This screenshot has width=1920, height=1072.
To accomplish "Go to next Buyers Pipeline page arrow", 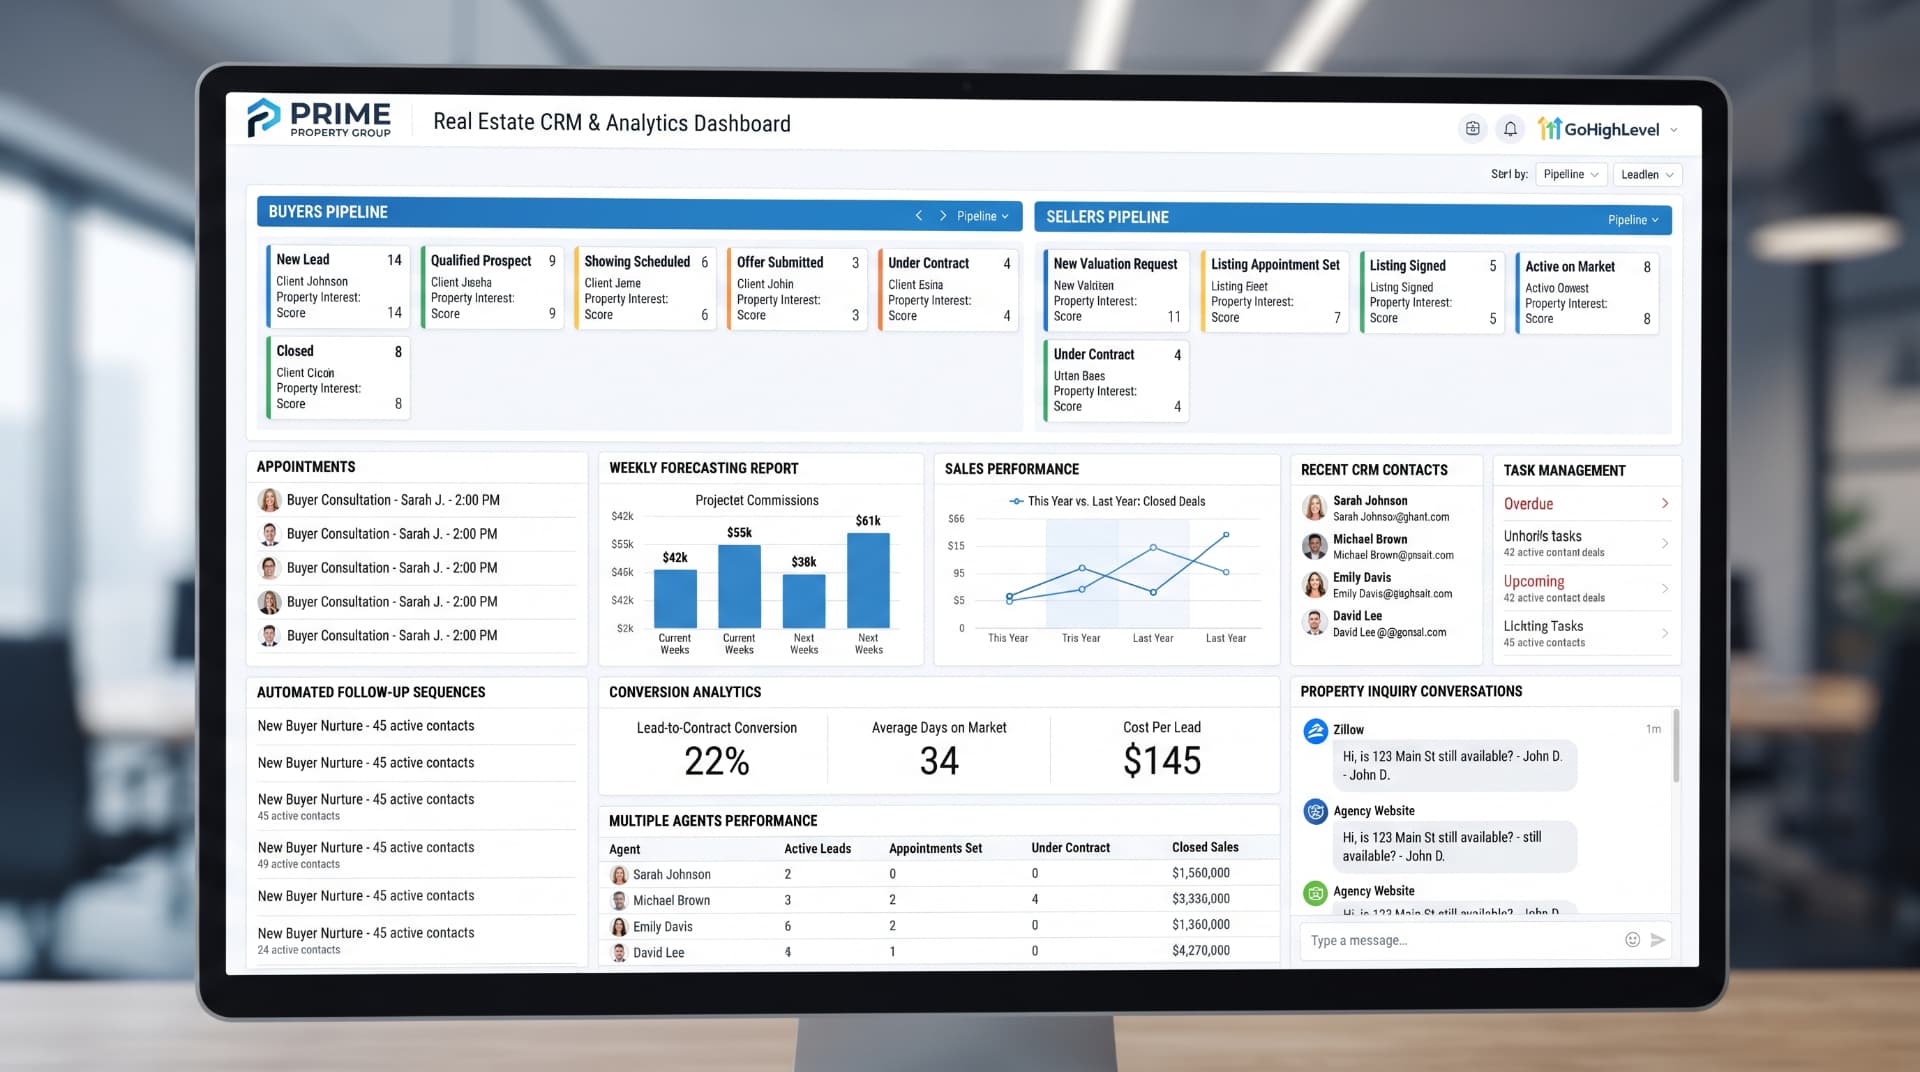I will tap(942, 216).
